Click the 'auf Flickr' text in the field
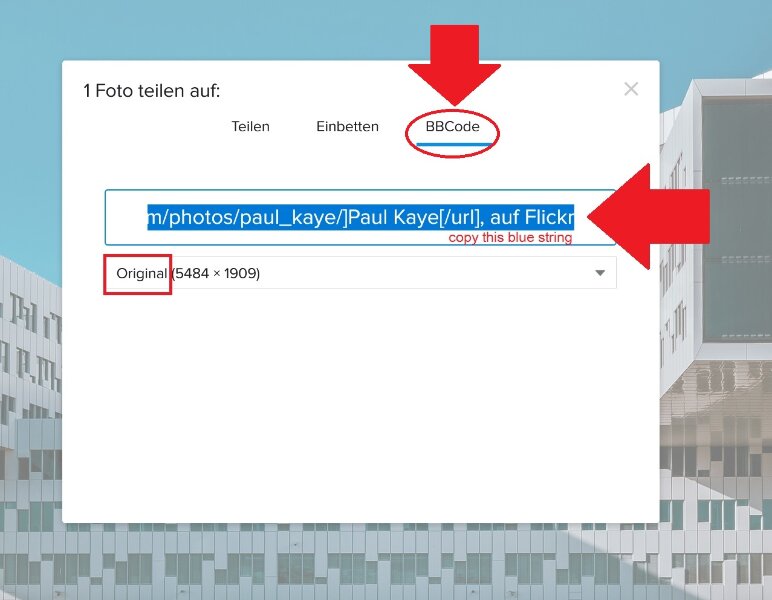 (x=532, y=216)
